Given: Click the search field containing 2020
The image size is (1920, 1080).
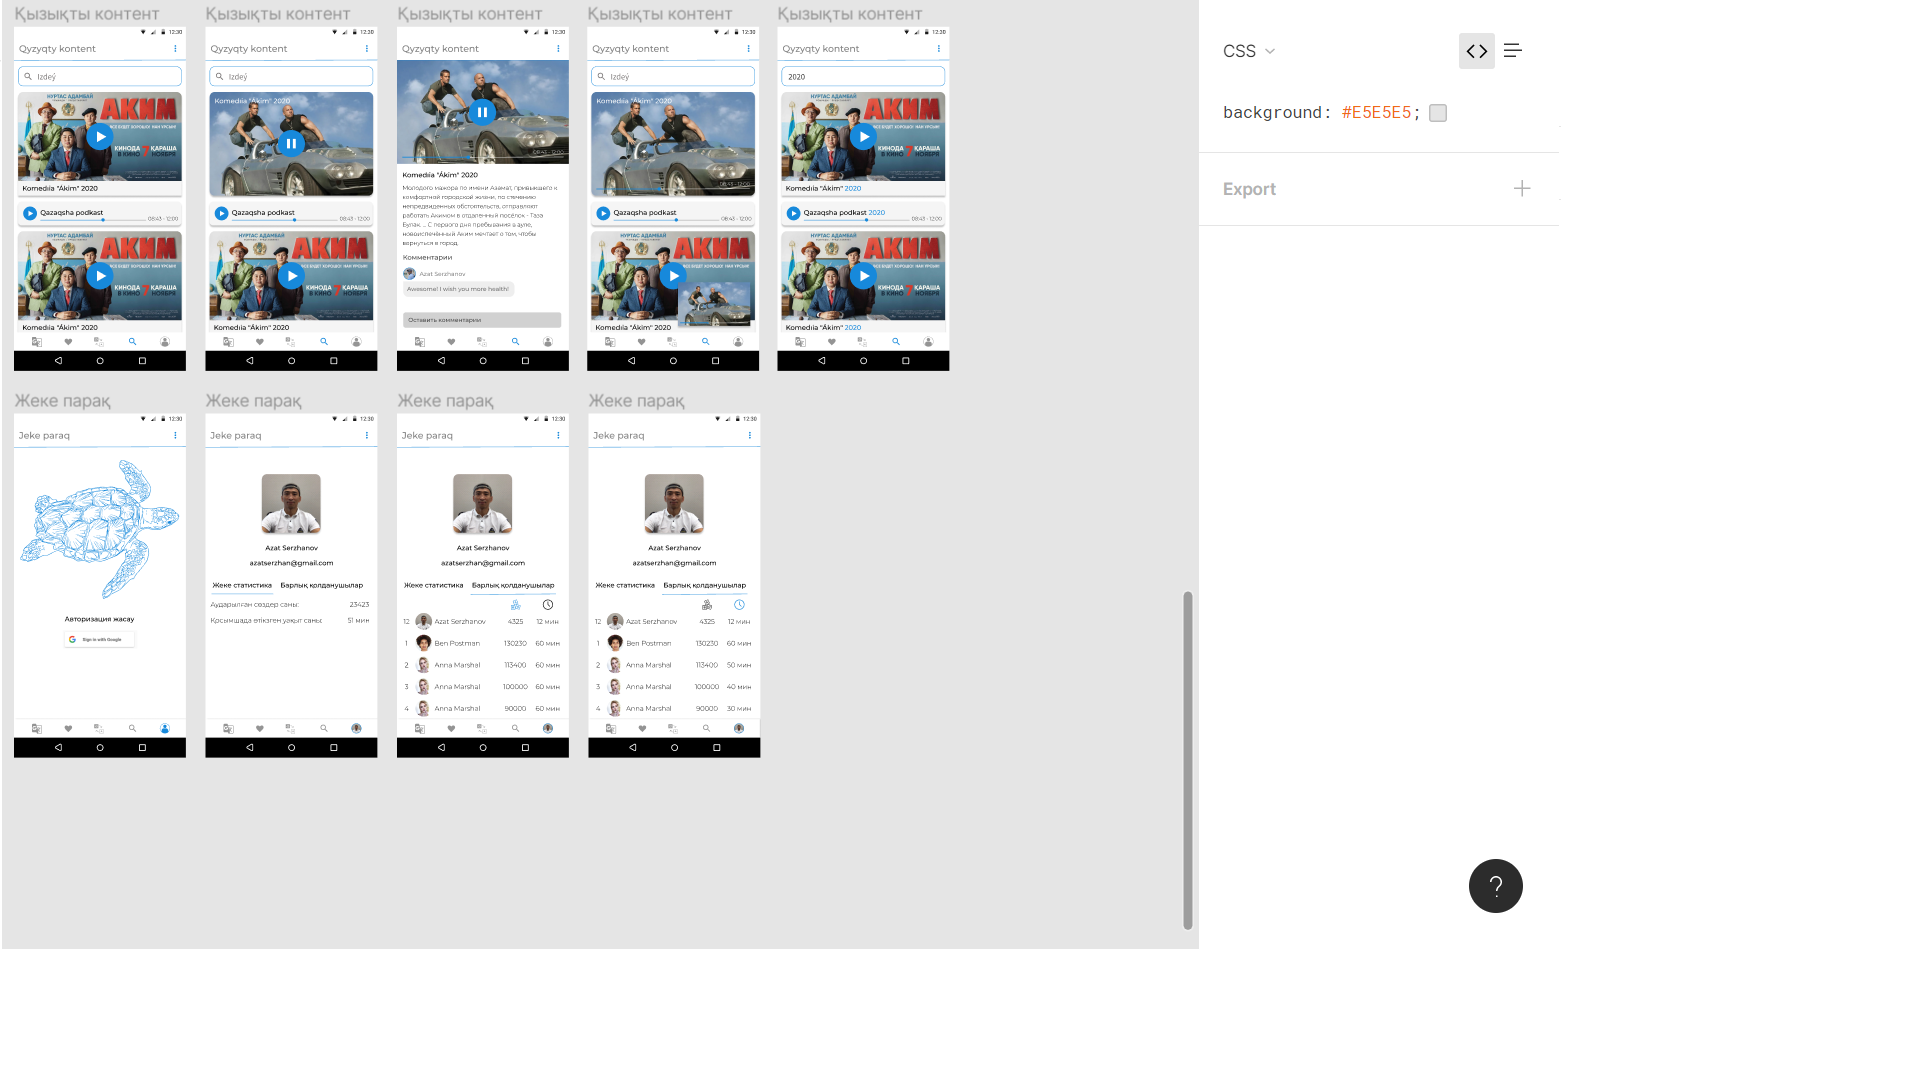Looking at the screenshot, I should pyautogui.click(x=862, y=77).
